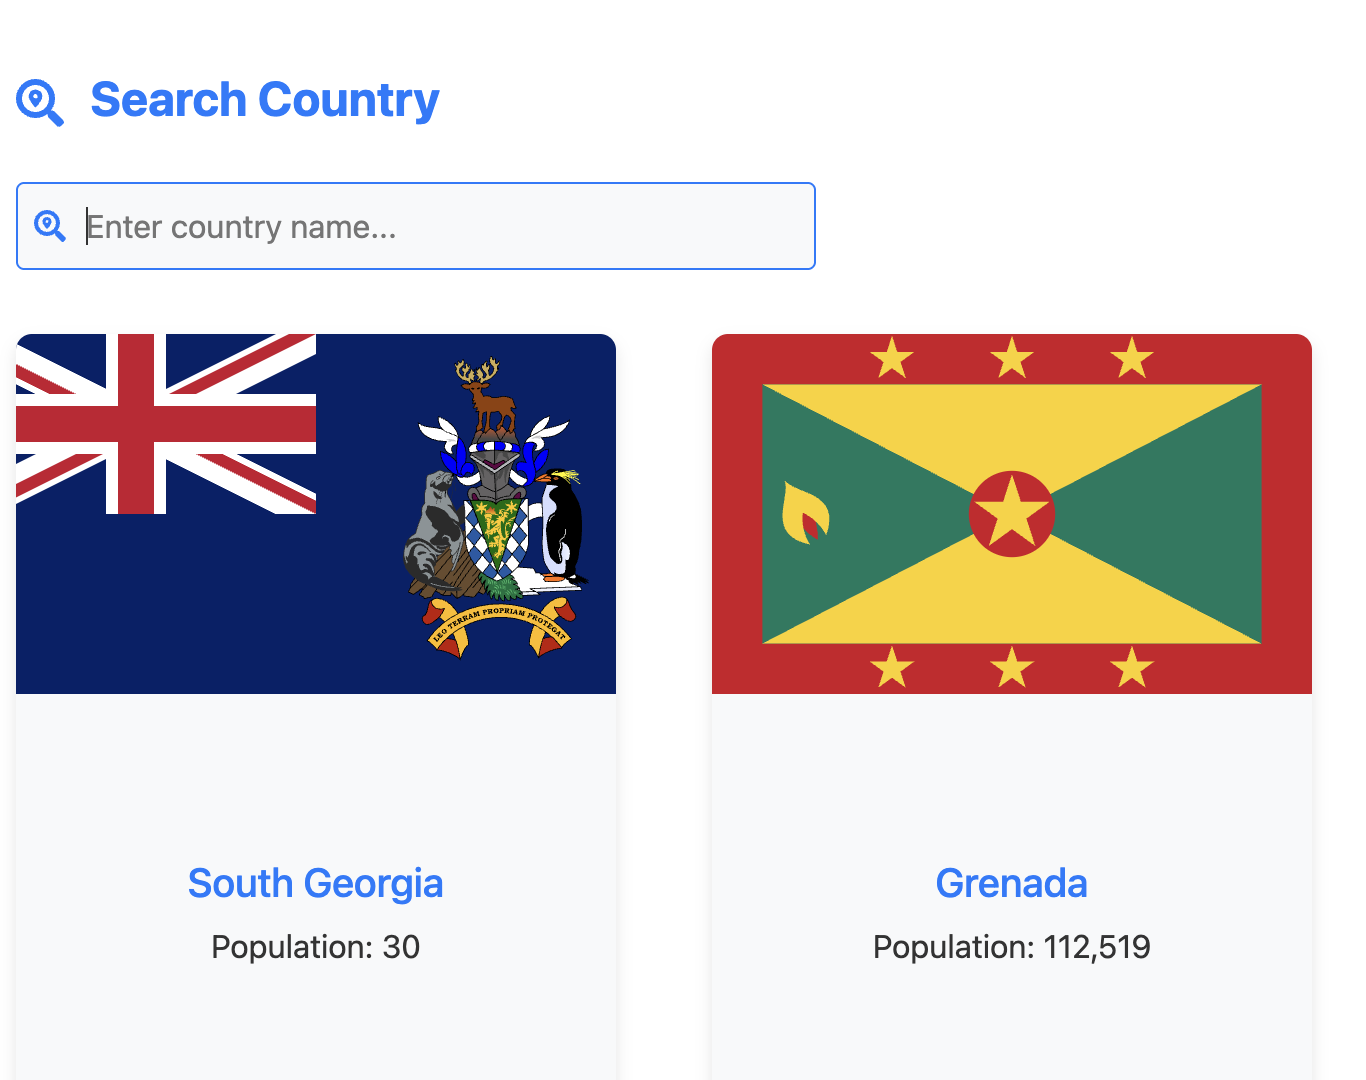The height and width of the screenshot is (1080, 1366).
Task: Open the South Georgia country link
Action: (315, 883)
